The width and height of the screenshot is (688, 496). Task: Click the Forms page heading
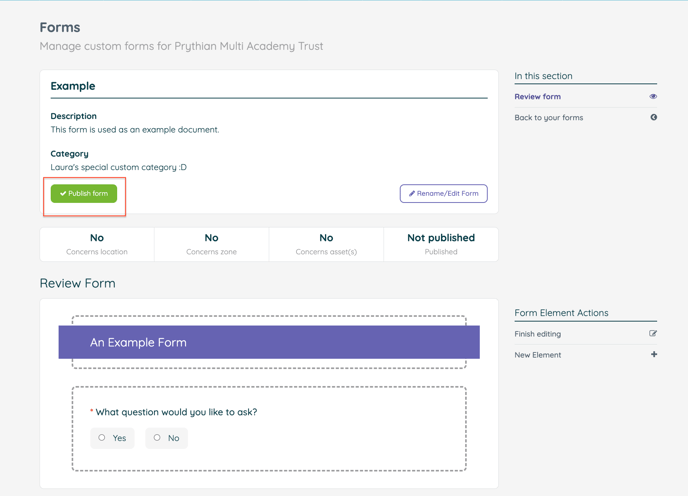pos(60,27)
